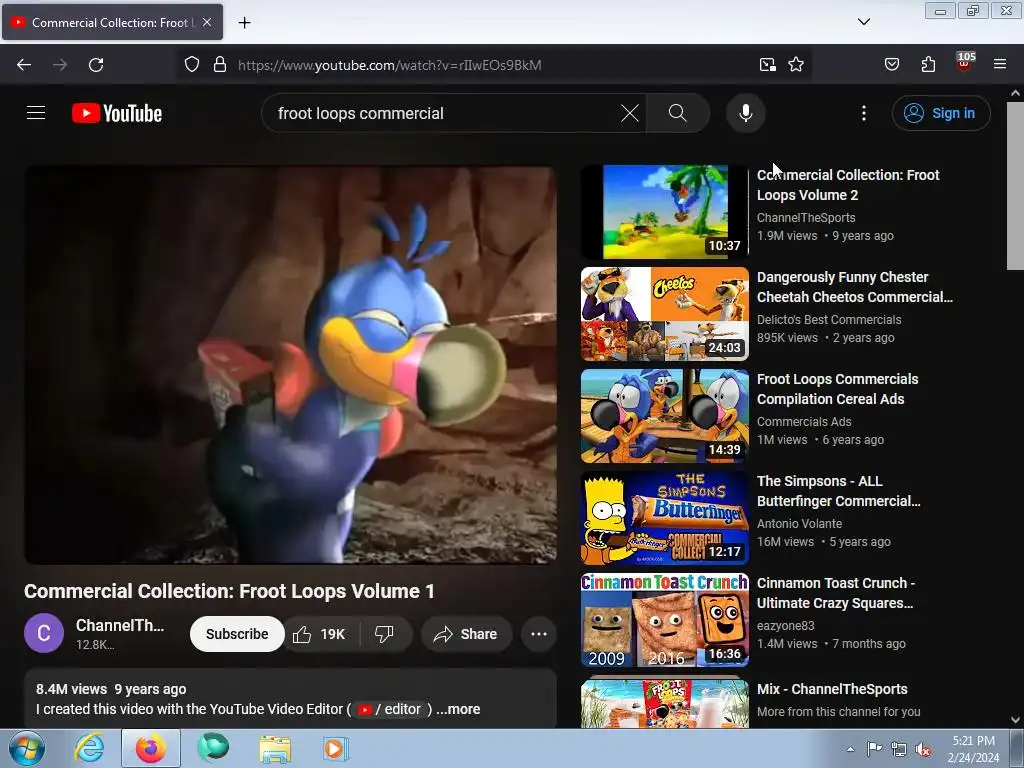1024x768 pixels.
Task: Open Dangerously Funny Chester Cheetah video title
Action: [854, 287]
